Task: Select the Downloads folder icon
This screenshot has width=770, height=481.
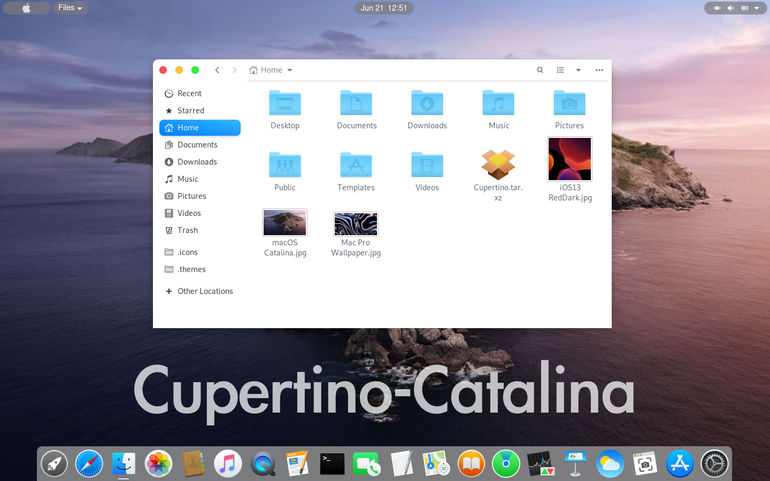Action: click(427, 103)
